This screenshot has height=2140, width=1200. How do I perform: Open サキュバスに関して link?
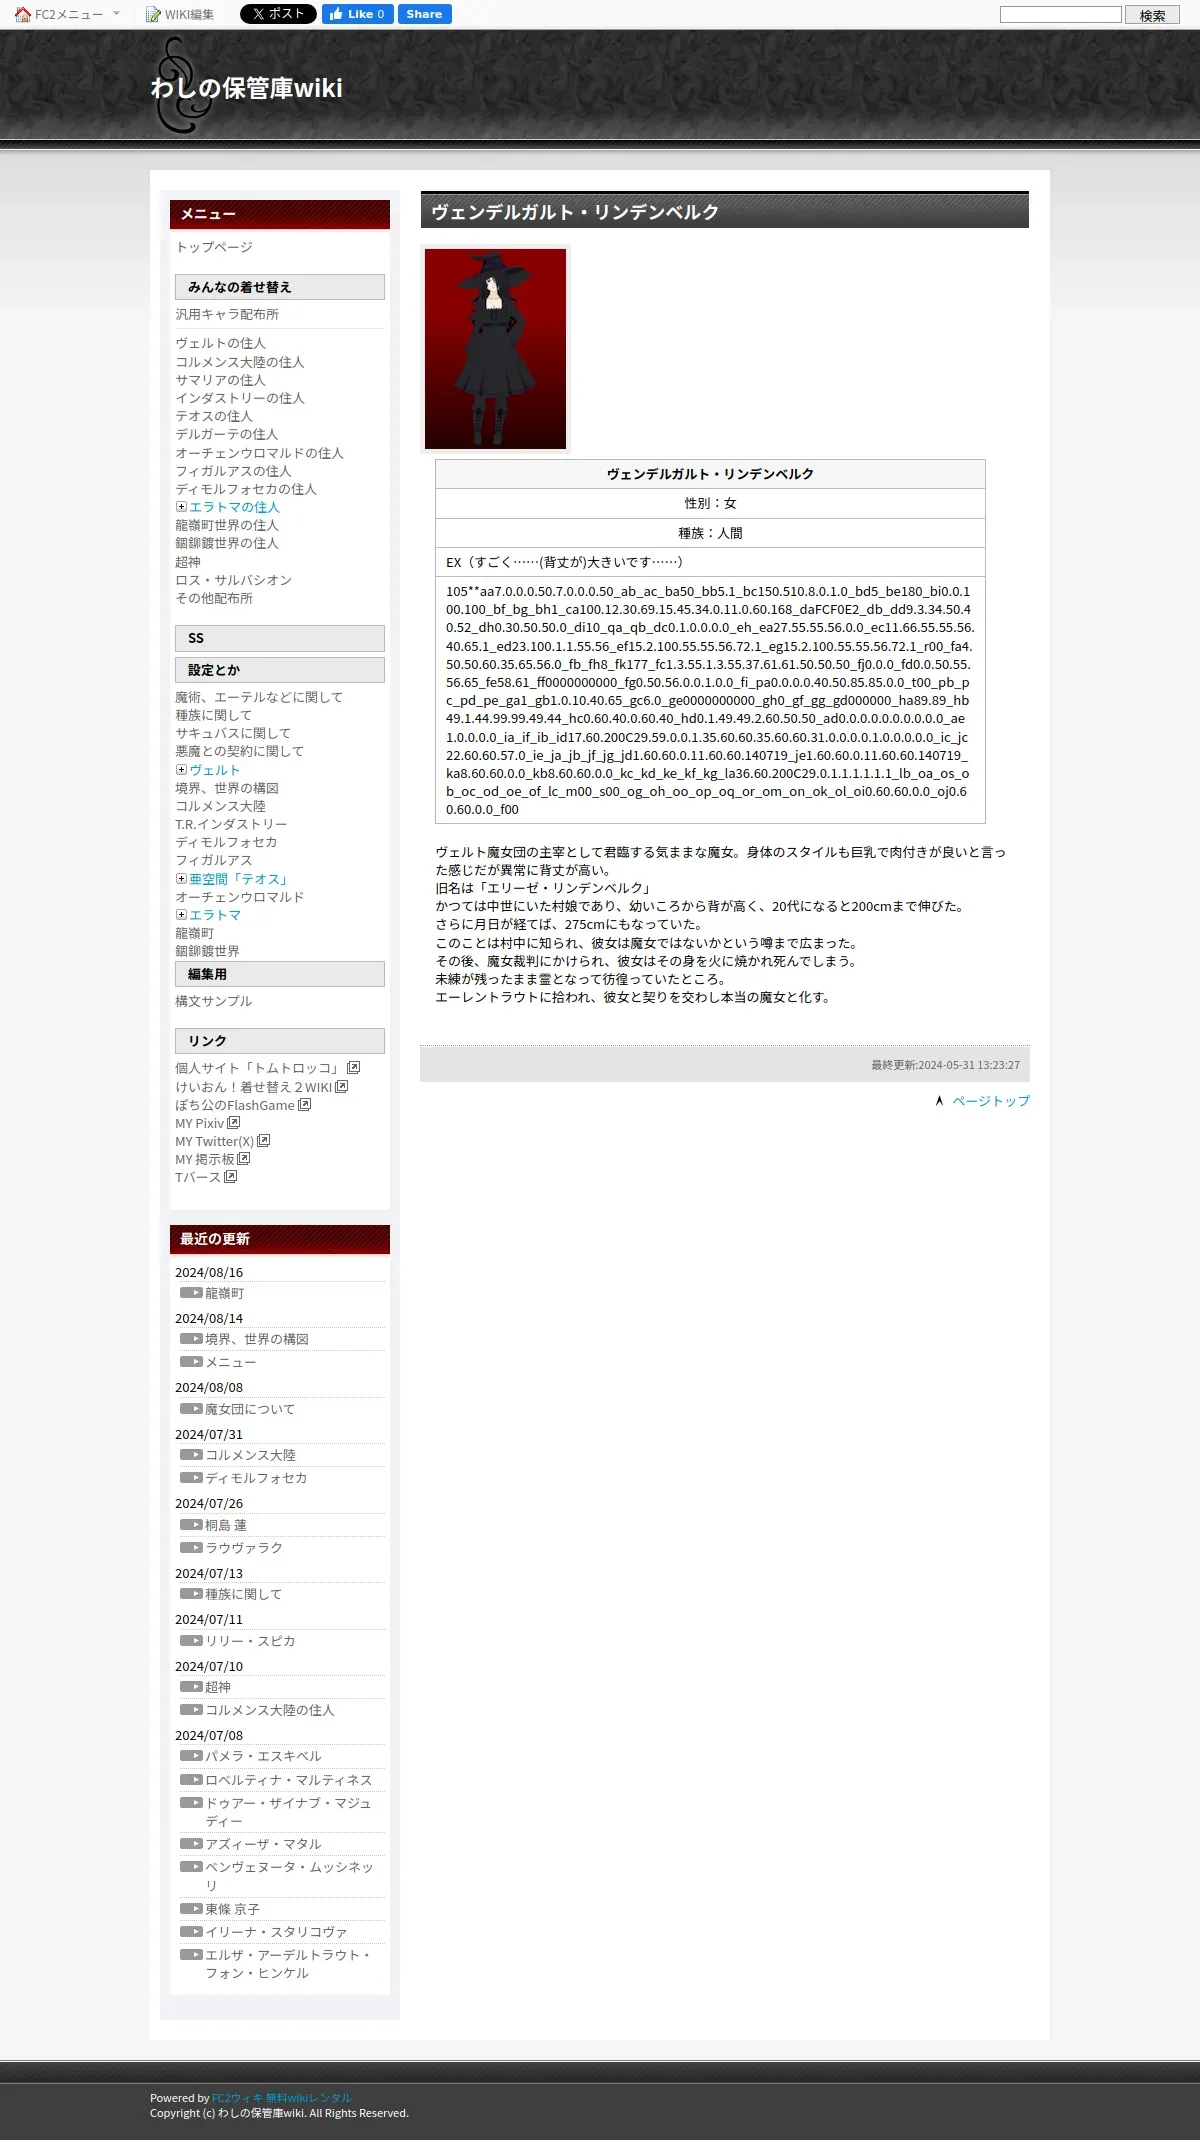tap(233, 733)
